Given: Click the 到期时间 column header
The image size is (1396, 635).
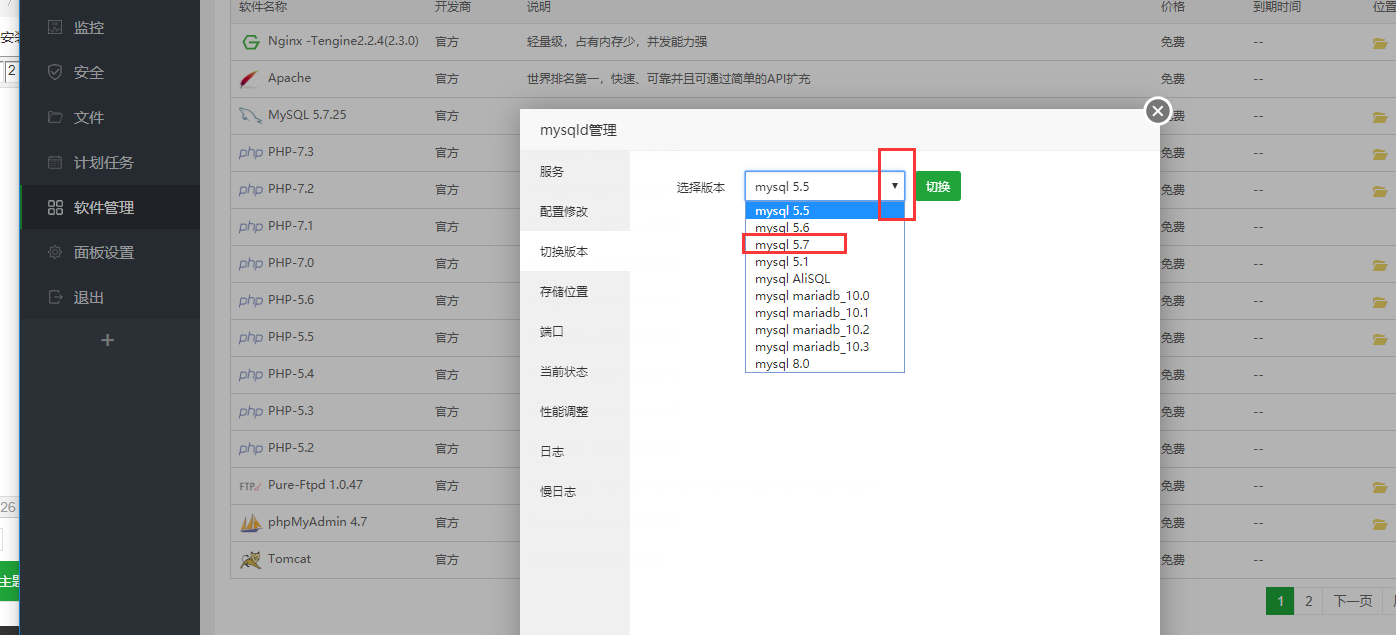Looking at the screenshot, I should pos(1277,7).
